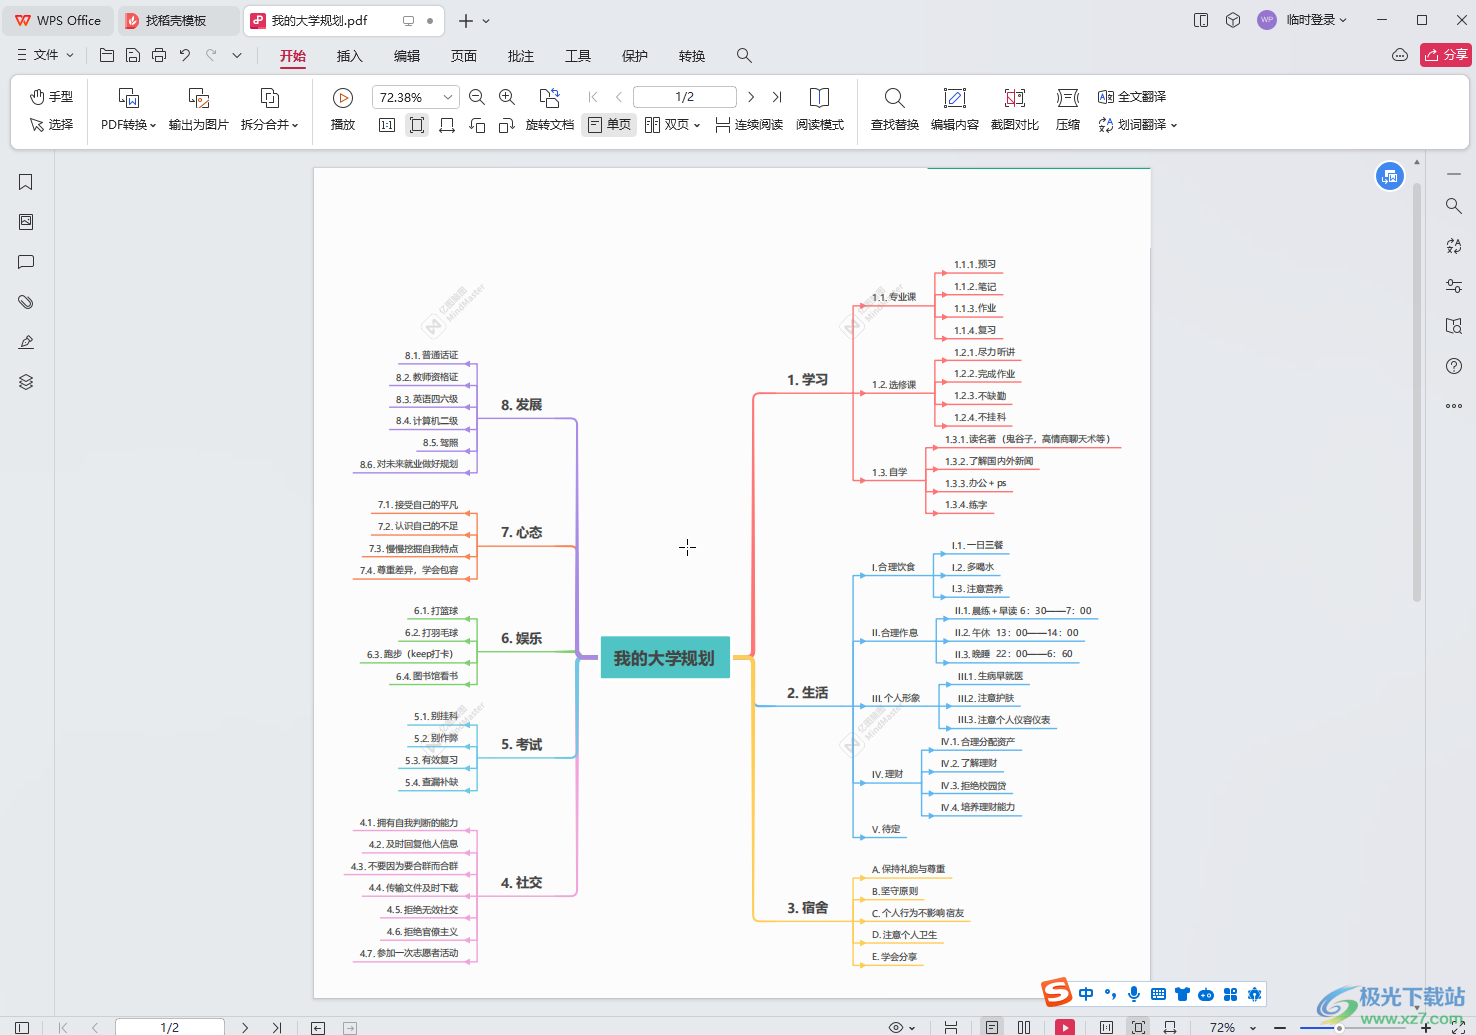Toggle status bar fit-page icon
Image resolution: width=1476 pixels, height=1035 pixels.
[1138, 1027]
